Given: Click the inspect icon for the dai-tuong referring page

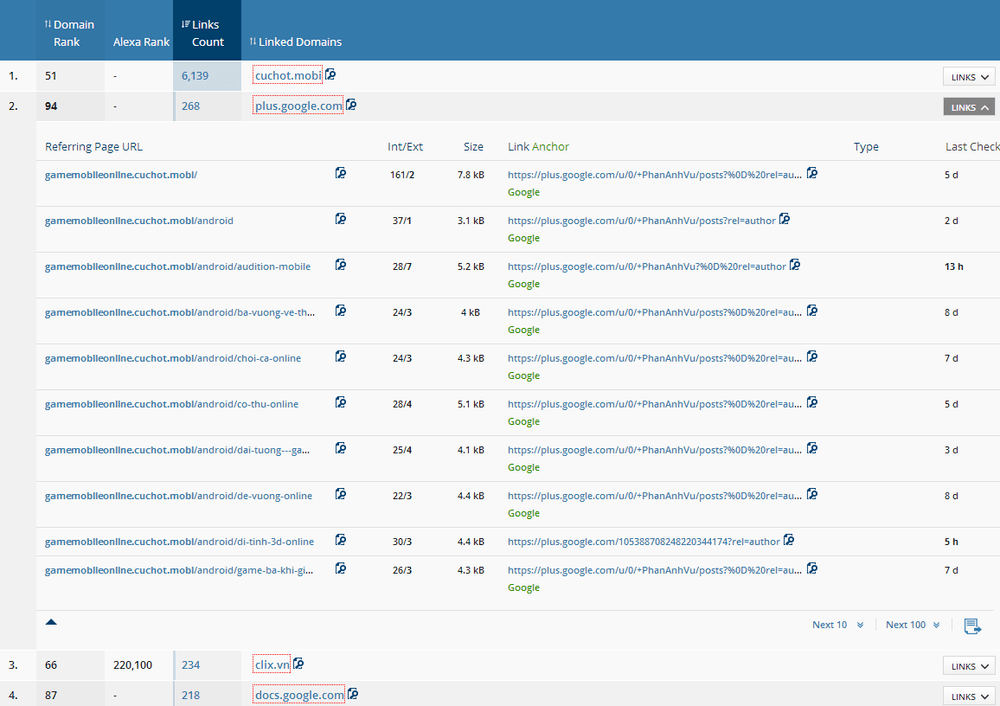Looking at the screenshot, I should [x=341, y=448].
